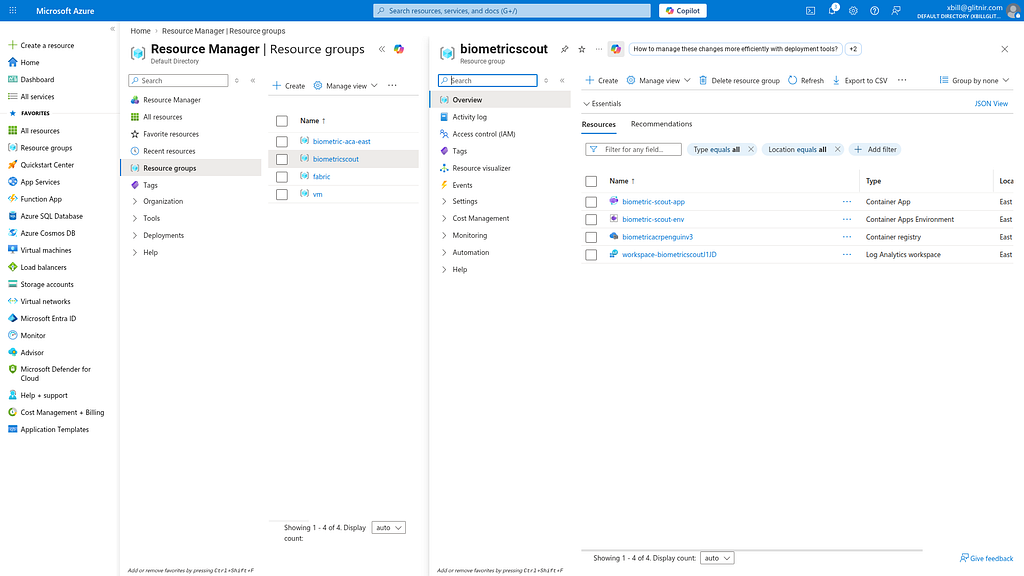Collapse the left portal sidebar
Viewport: 1024px width, 576px height.
pos(112,29)
